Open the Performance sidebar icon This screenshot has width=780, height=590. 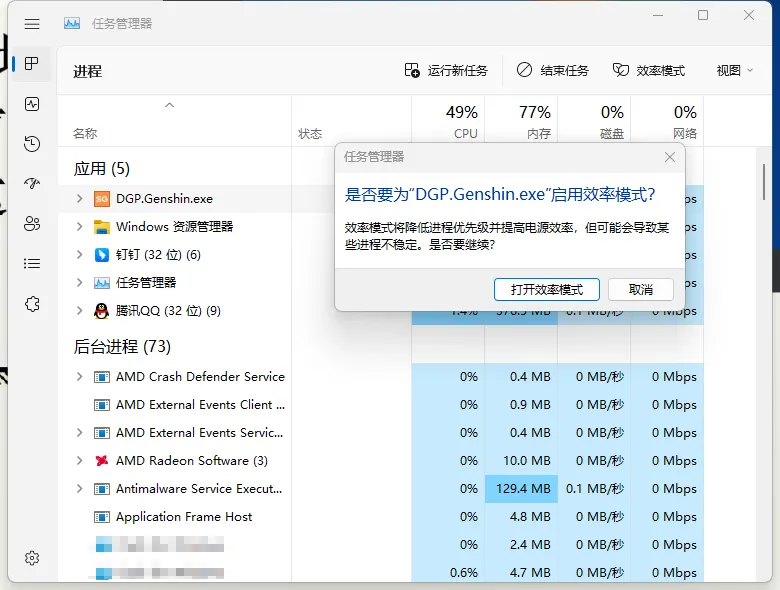click(32, 104)
